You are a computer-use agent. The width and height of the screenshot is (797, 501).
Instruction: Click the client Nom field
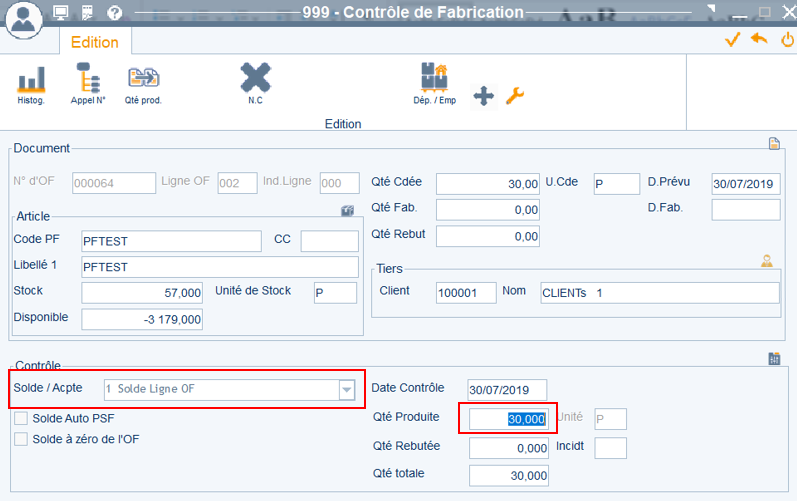(x=660, y=293)
